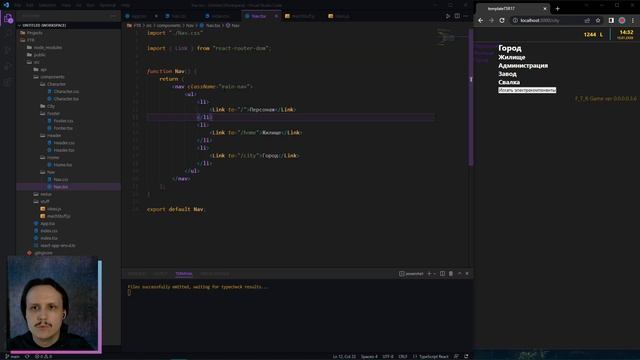Viewport: 640px width, 360px height.
Task: Open the browser side panel icon
Action: 611,20
